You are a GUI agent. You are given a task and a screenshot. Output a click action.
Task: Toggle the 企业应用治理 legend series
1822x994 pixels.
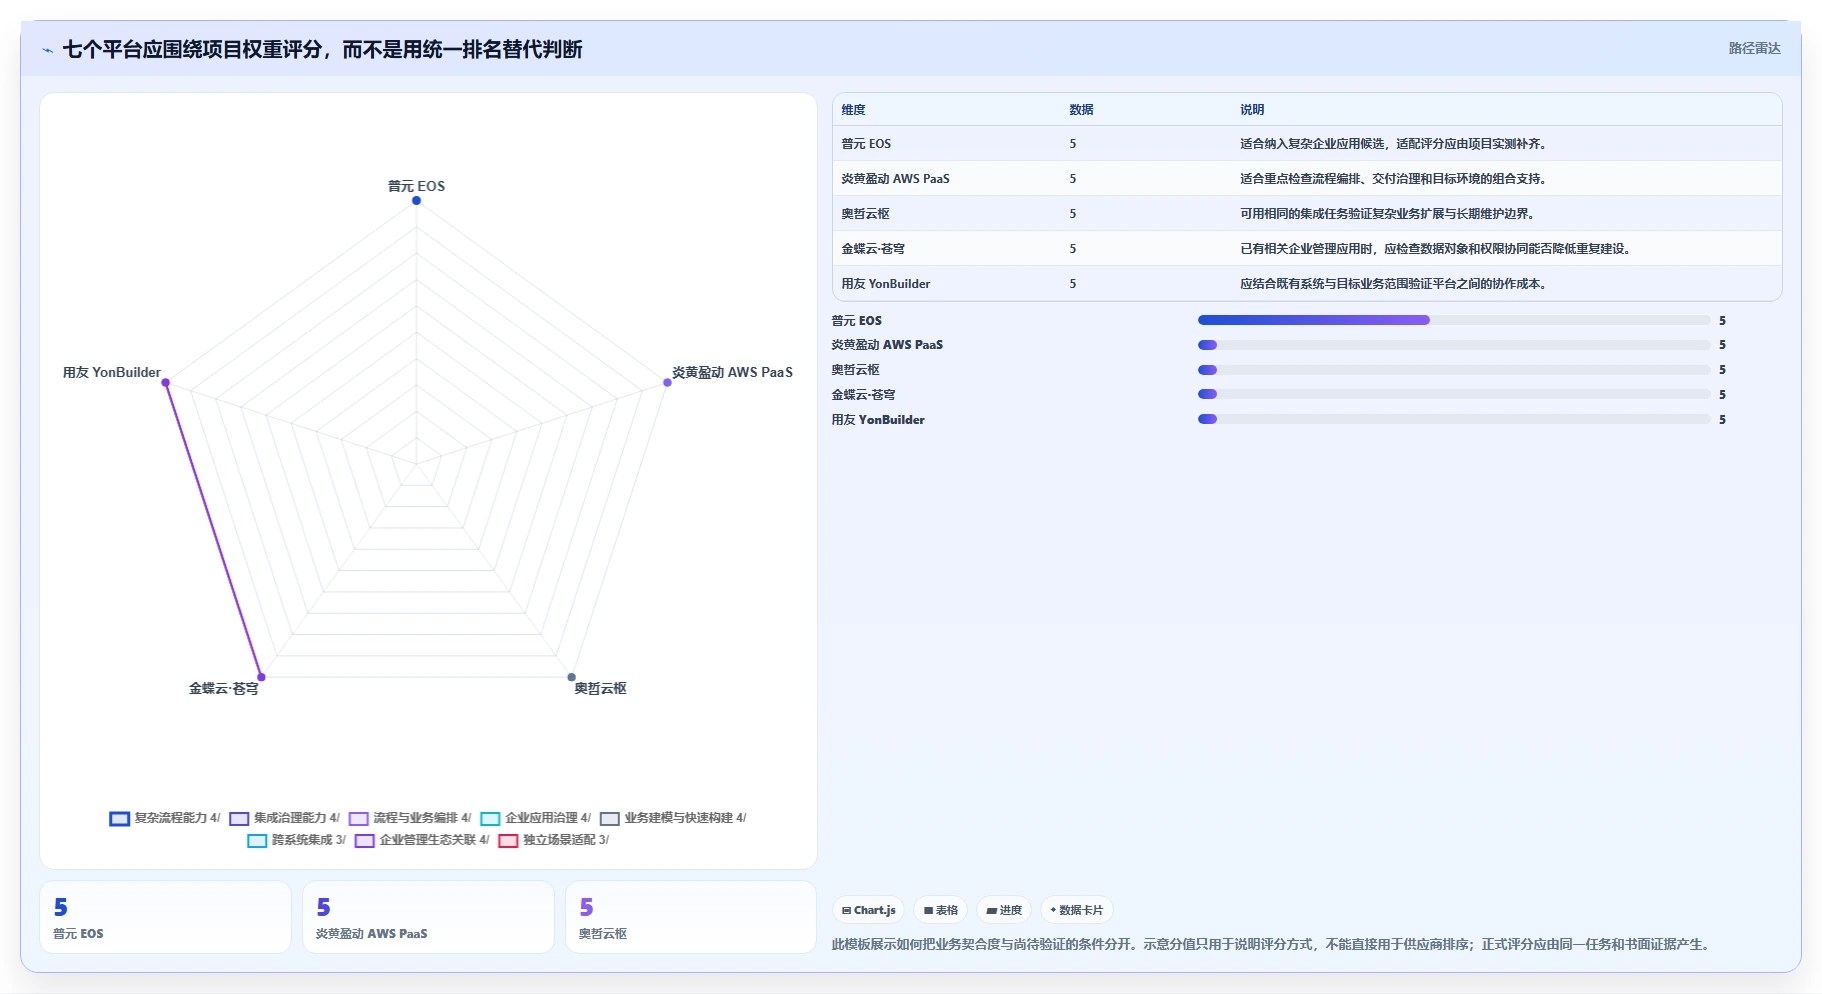click(536, 818)
